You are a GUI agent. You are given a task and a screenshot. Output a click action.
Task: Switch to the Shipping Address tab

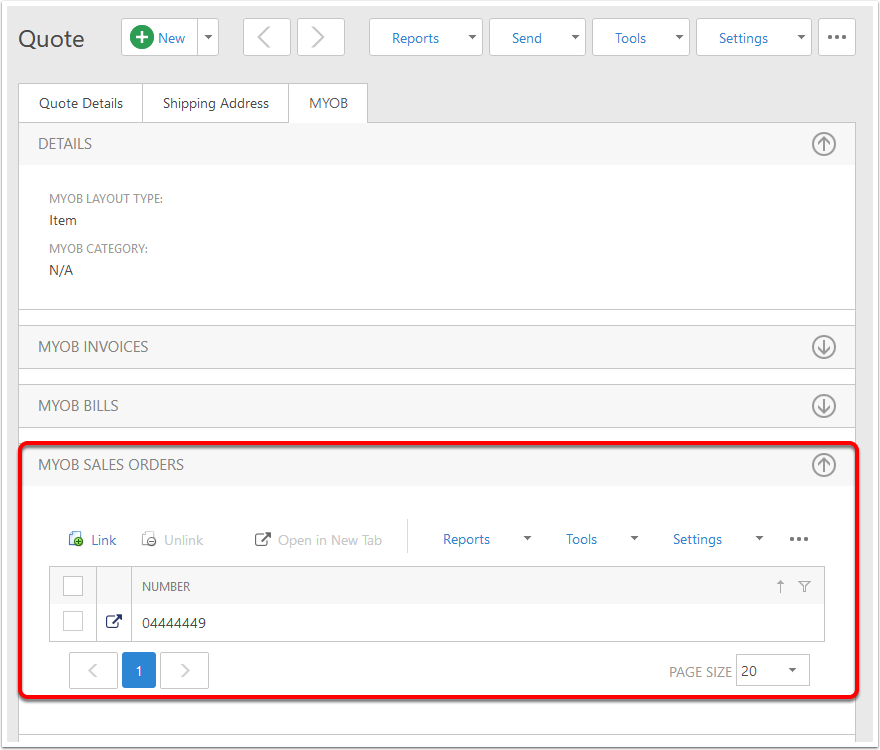click(x=216, y=103)
